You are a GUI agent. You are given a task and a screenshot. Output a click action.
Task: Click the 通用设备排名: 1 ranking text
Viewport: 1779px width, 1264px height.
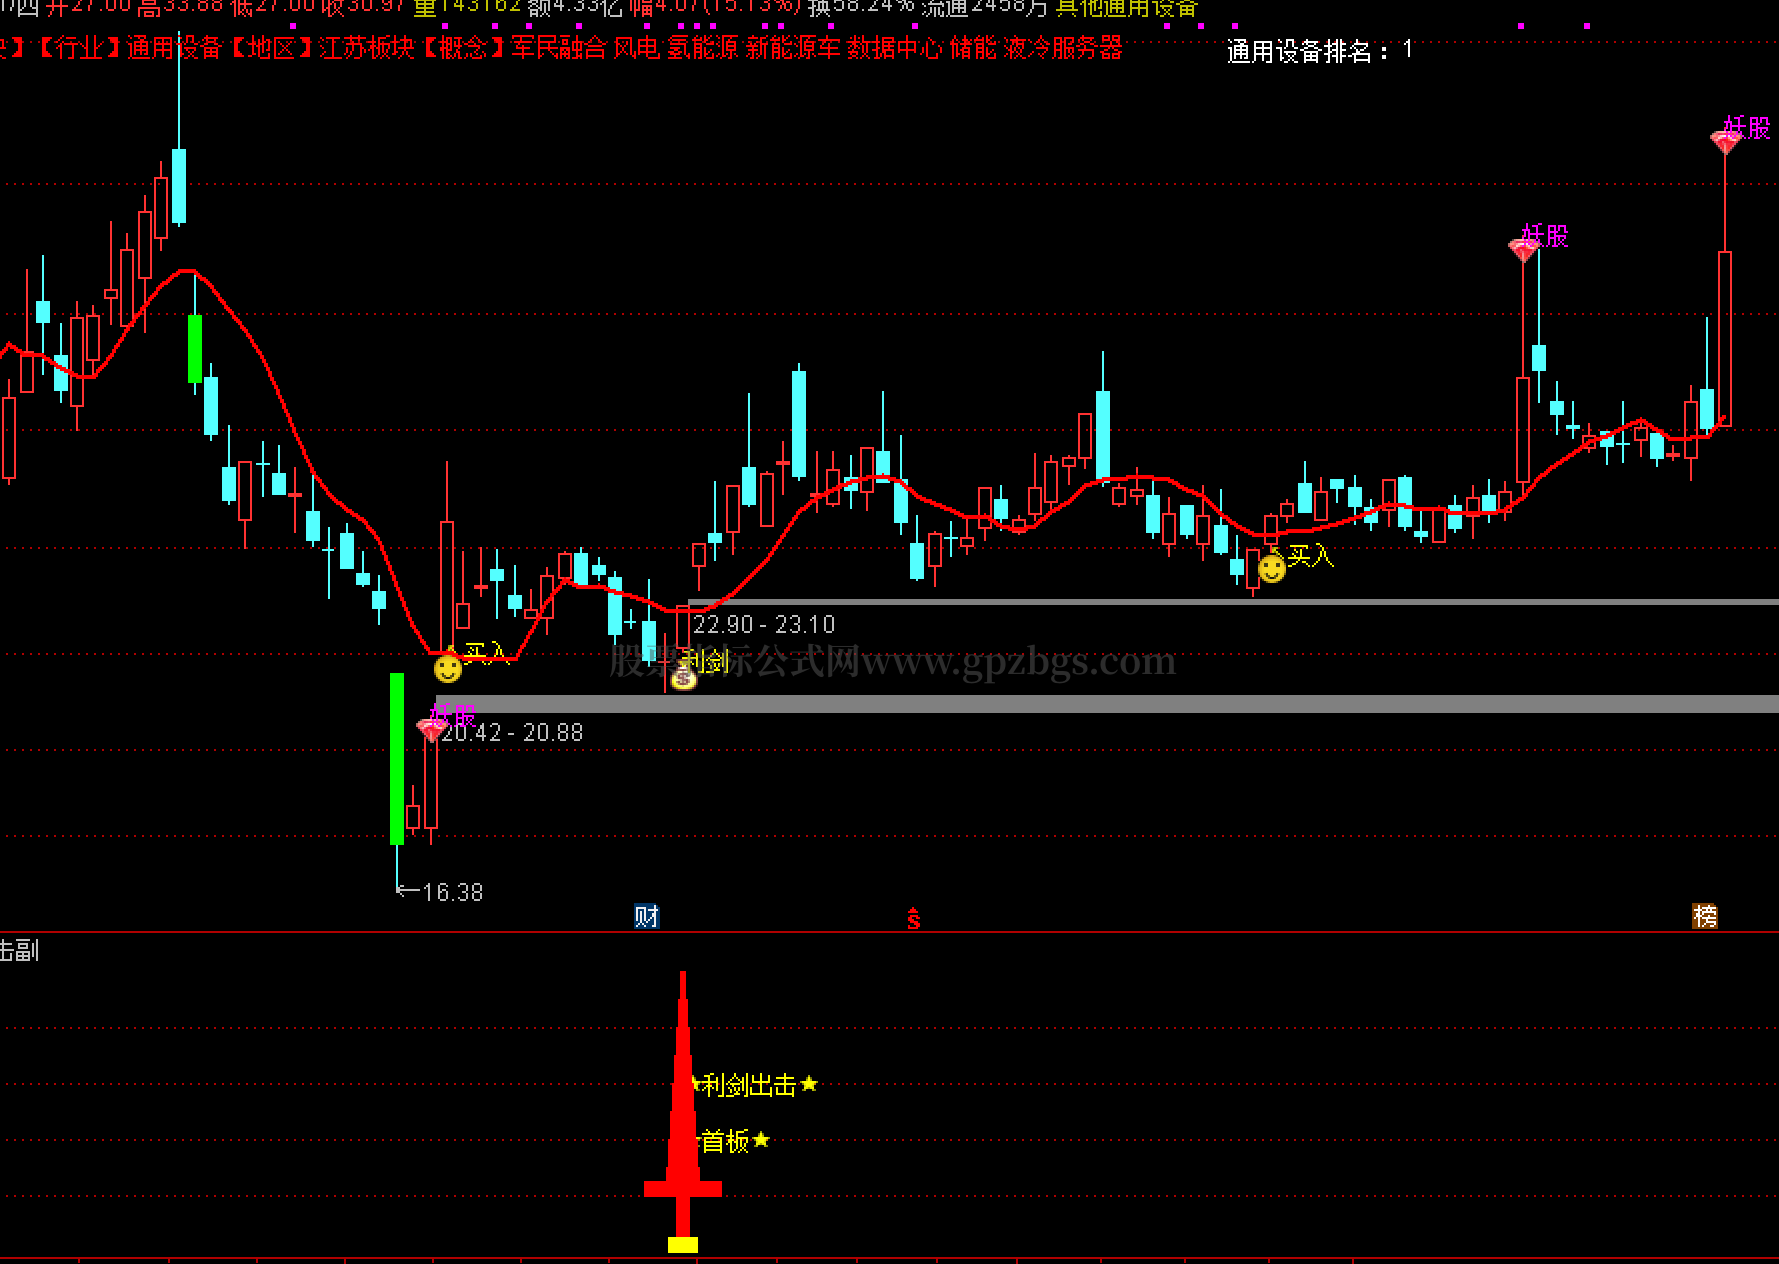[1320, 51]
